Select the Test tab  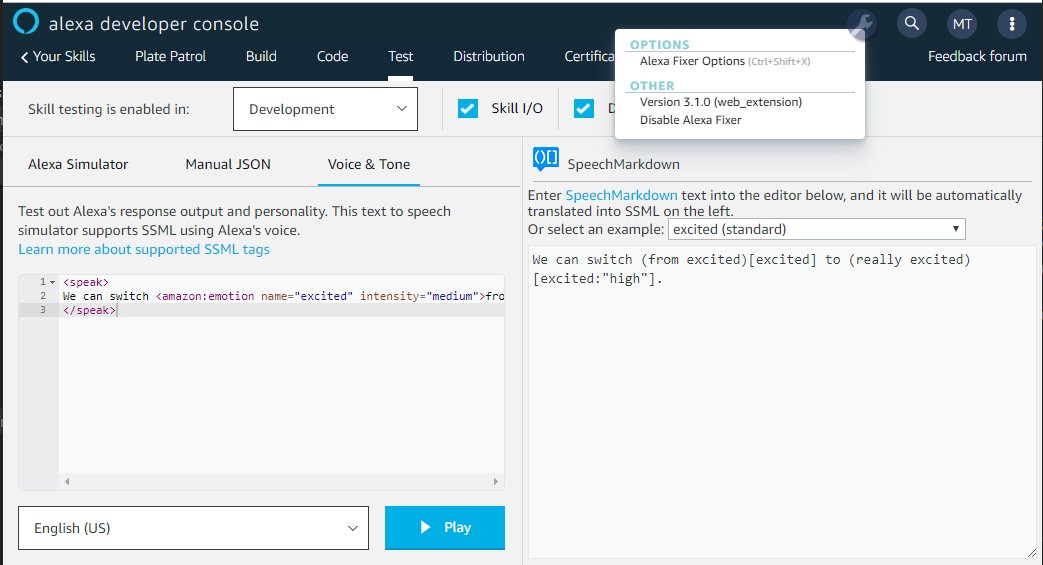click(x=400, y=57)
